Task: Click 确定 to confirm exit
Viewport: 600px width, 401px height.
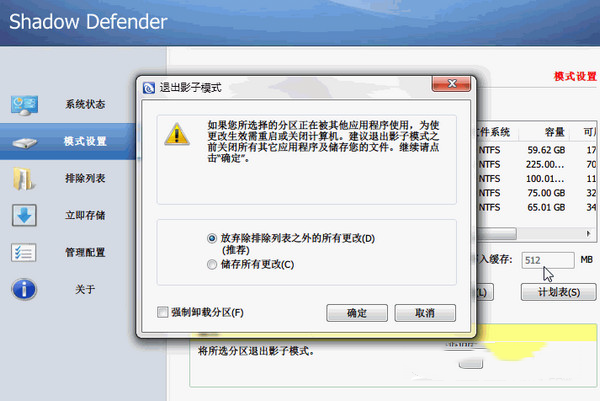Action: (x=357, y=313)
